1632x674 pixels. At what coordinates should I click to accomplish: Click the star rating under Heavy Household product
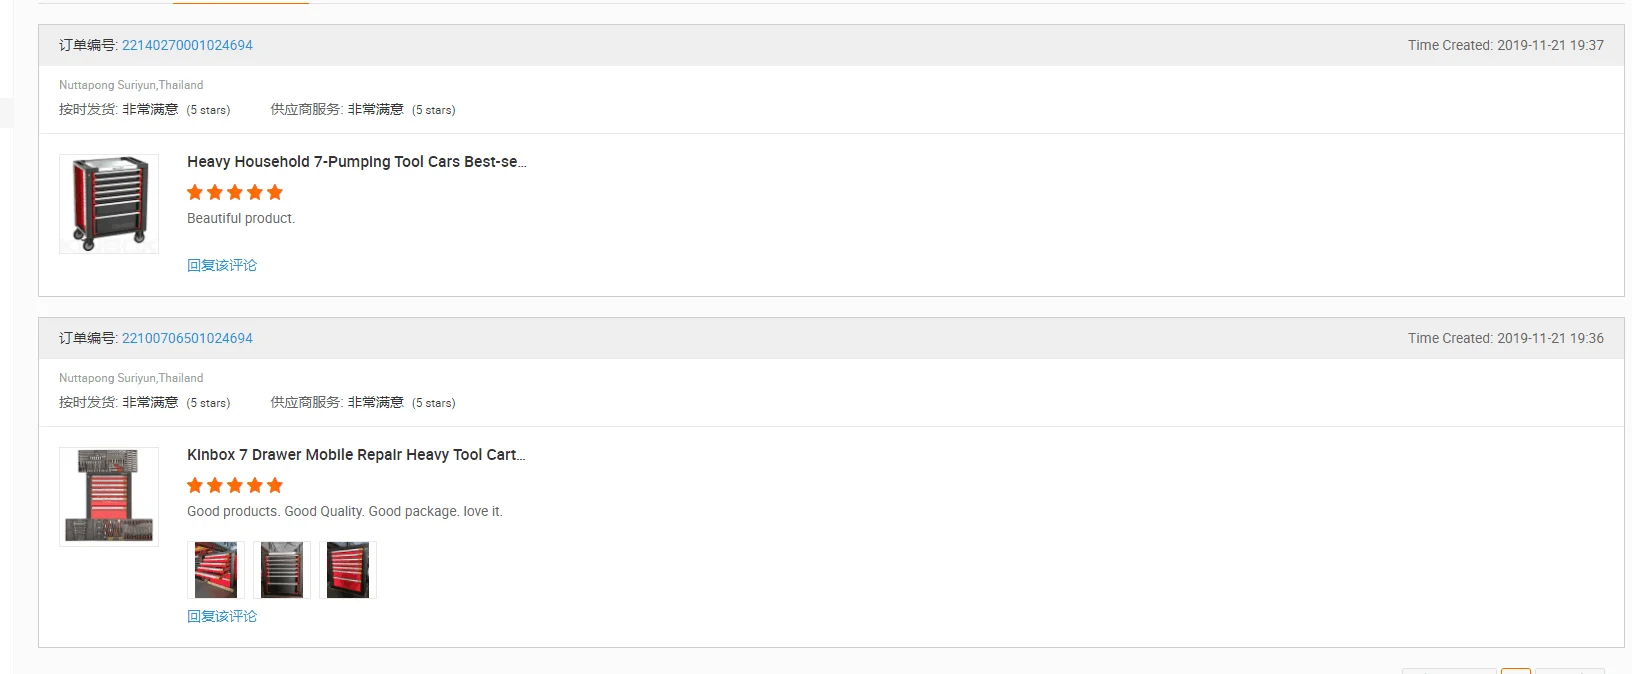click(235, 192)
